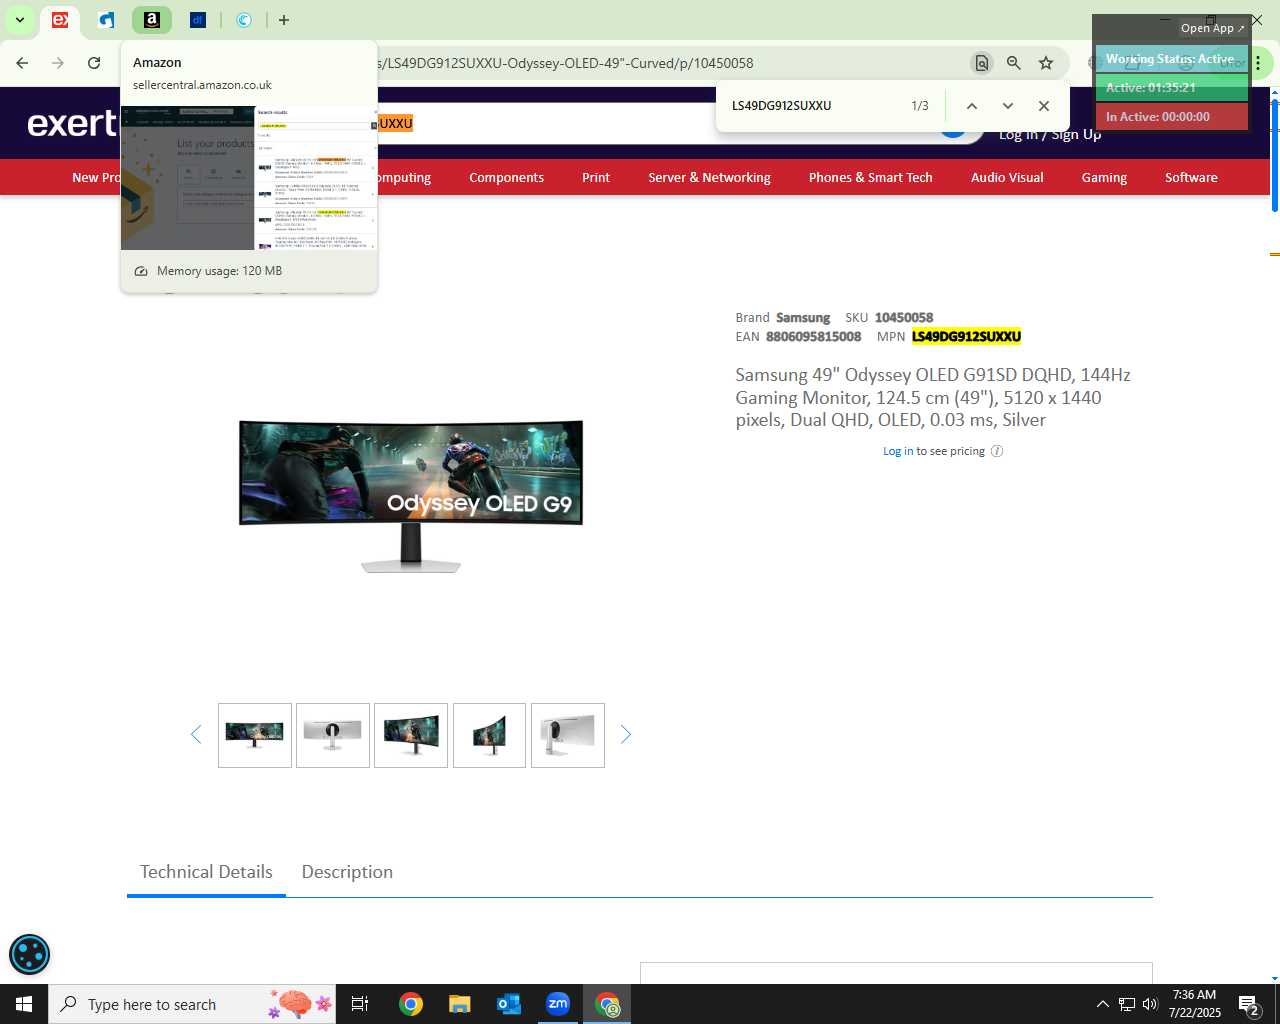Go back to the previous page

pos(22,63)
